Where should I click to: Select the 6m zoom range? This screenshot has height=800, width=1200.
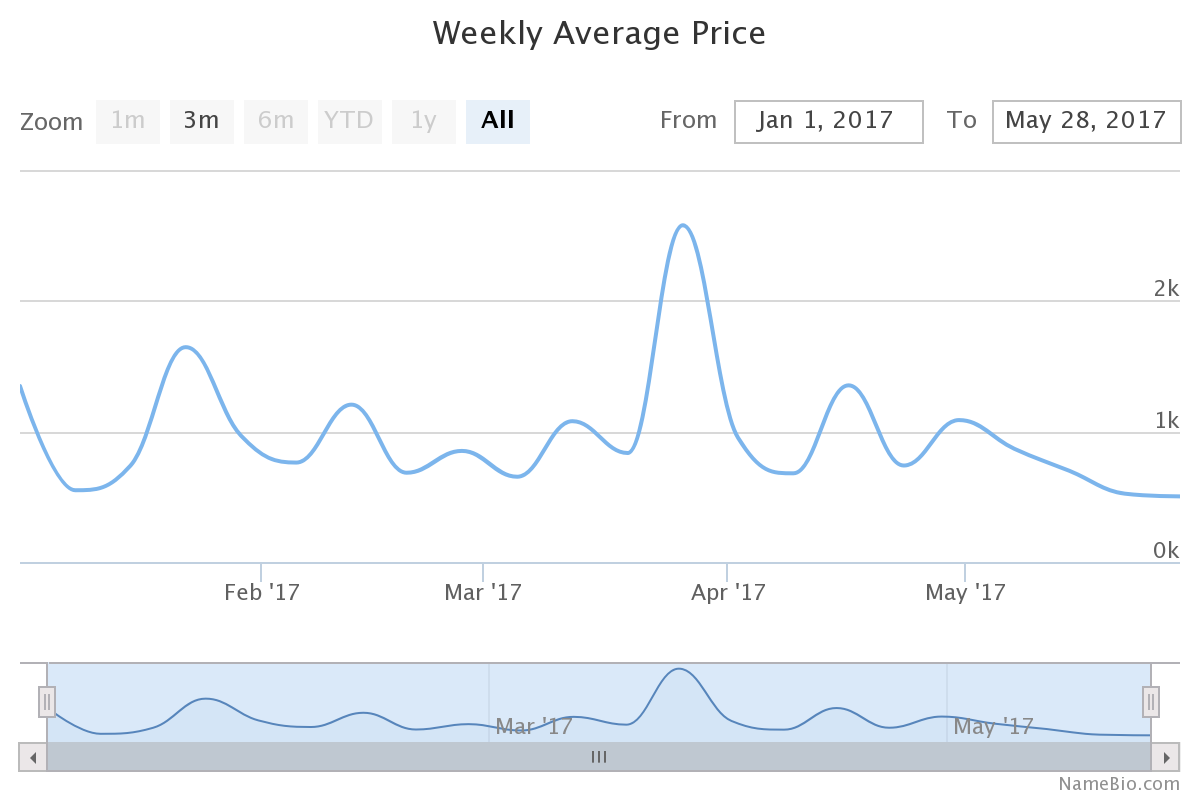coord(276,122)
